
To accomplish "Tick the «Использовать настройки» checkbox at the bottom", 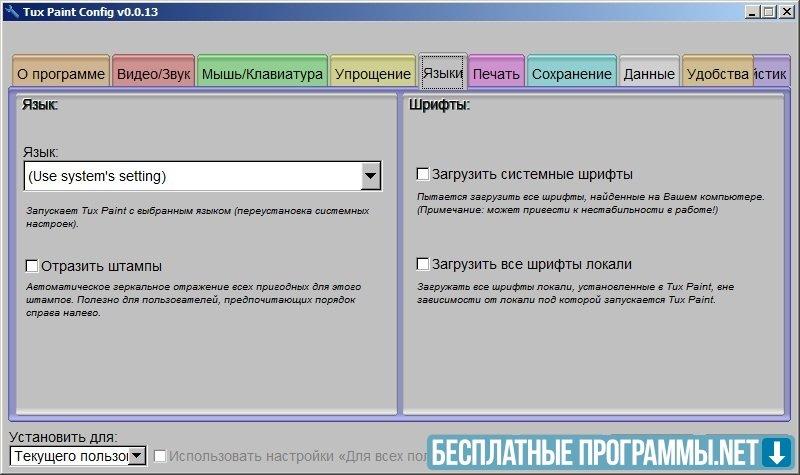I will coord(160,457).
